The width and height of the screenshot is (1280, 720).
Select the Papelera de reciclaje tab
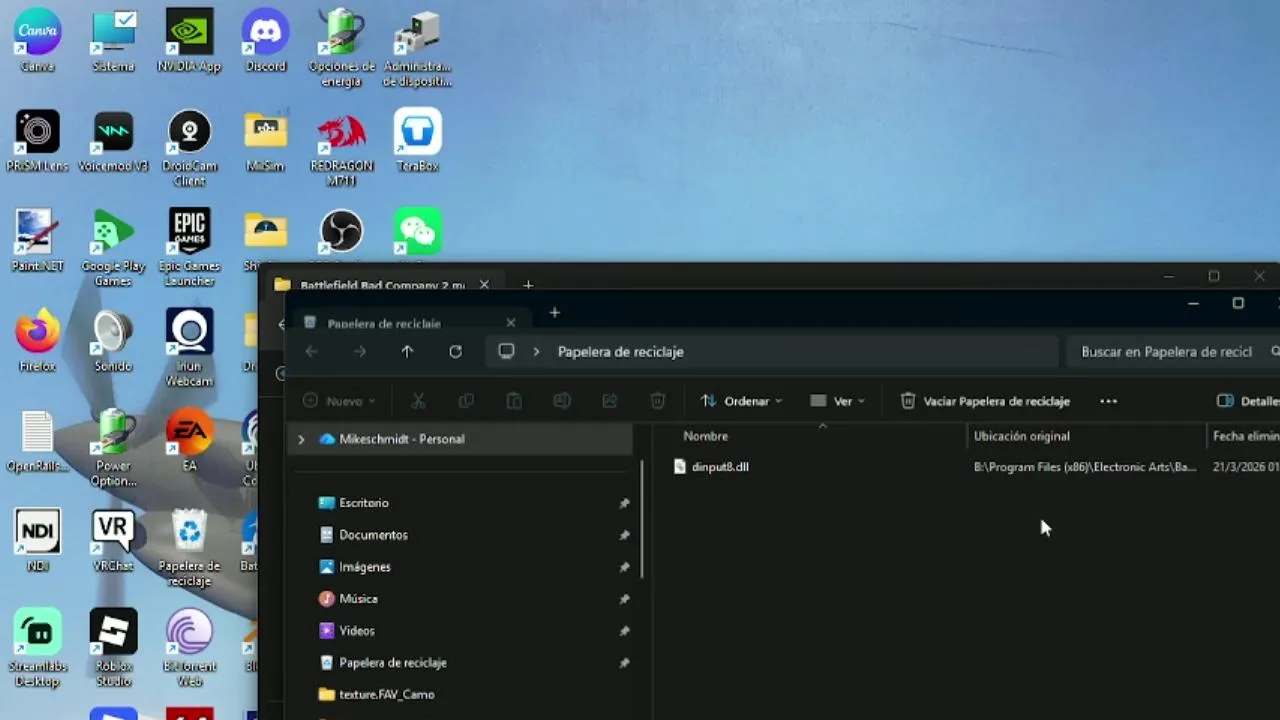pos(410,323)
